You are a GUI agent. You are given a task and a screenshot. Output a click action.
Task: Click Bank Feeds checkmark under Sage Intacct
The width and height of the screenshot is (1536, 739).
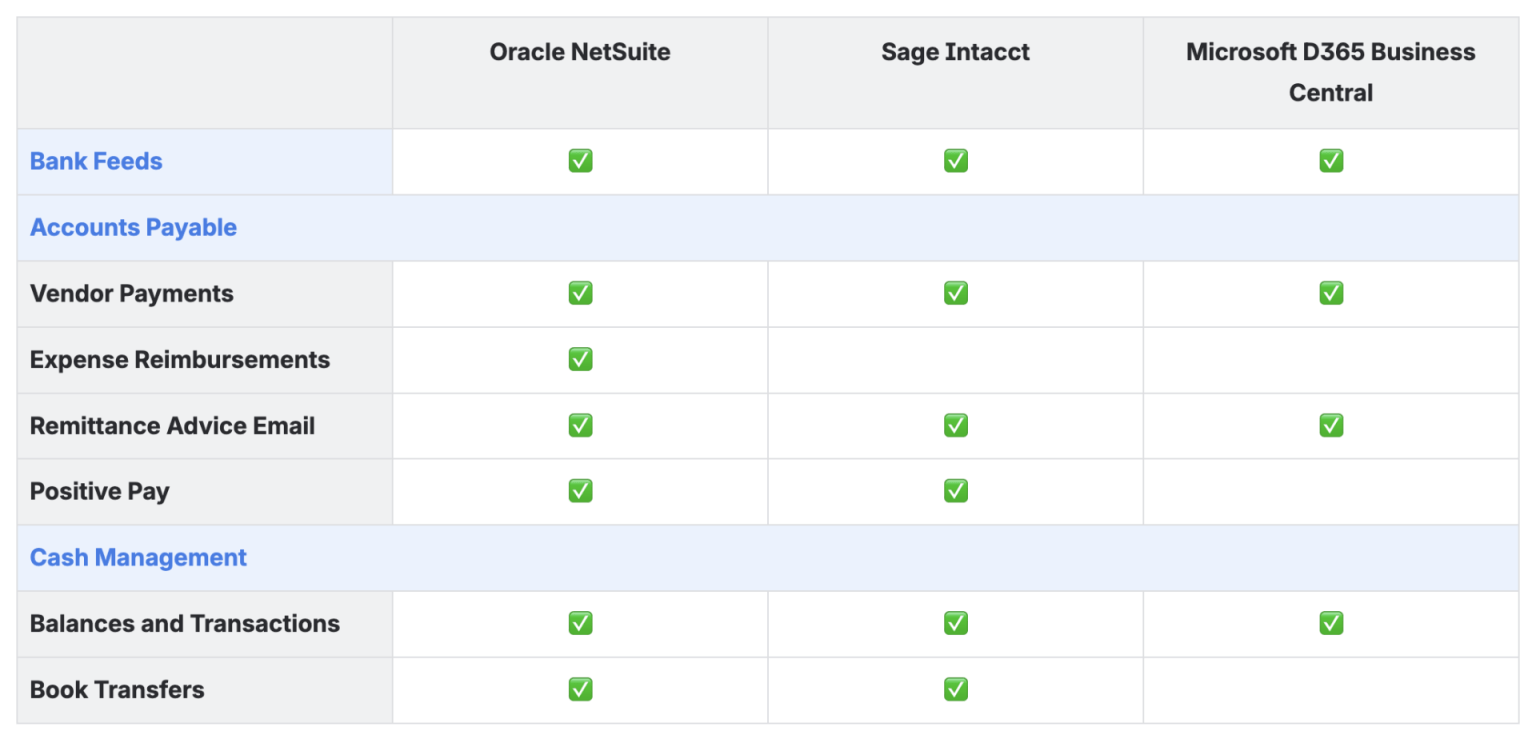tap(955, 161)
